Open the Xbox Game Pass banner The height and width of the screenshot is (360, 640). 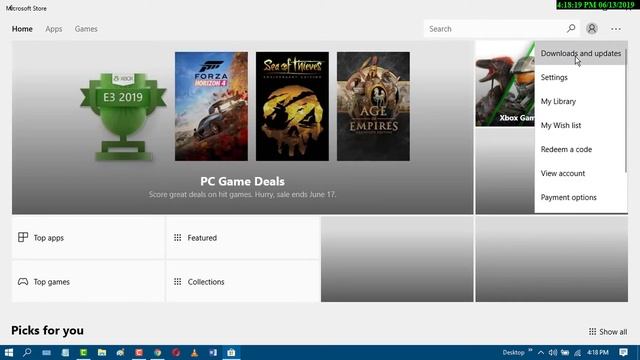click(x=505, y=84)
